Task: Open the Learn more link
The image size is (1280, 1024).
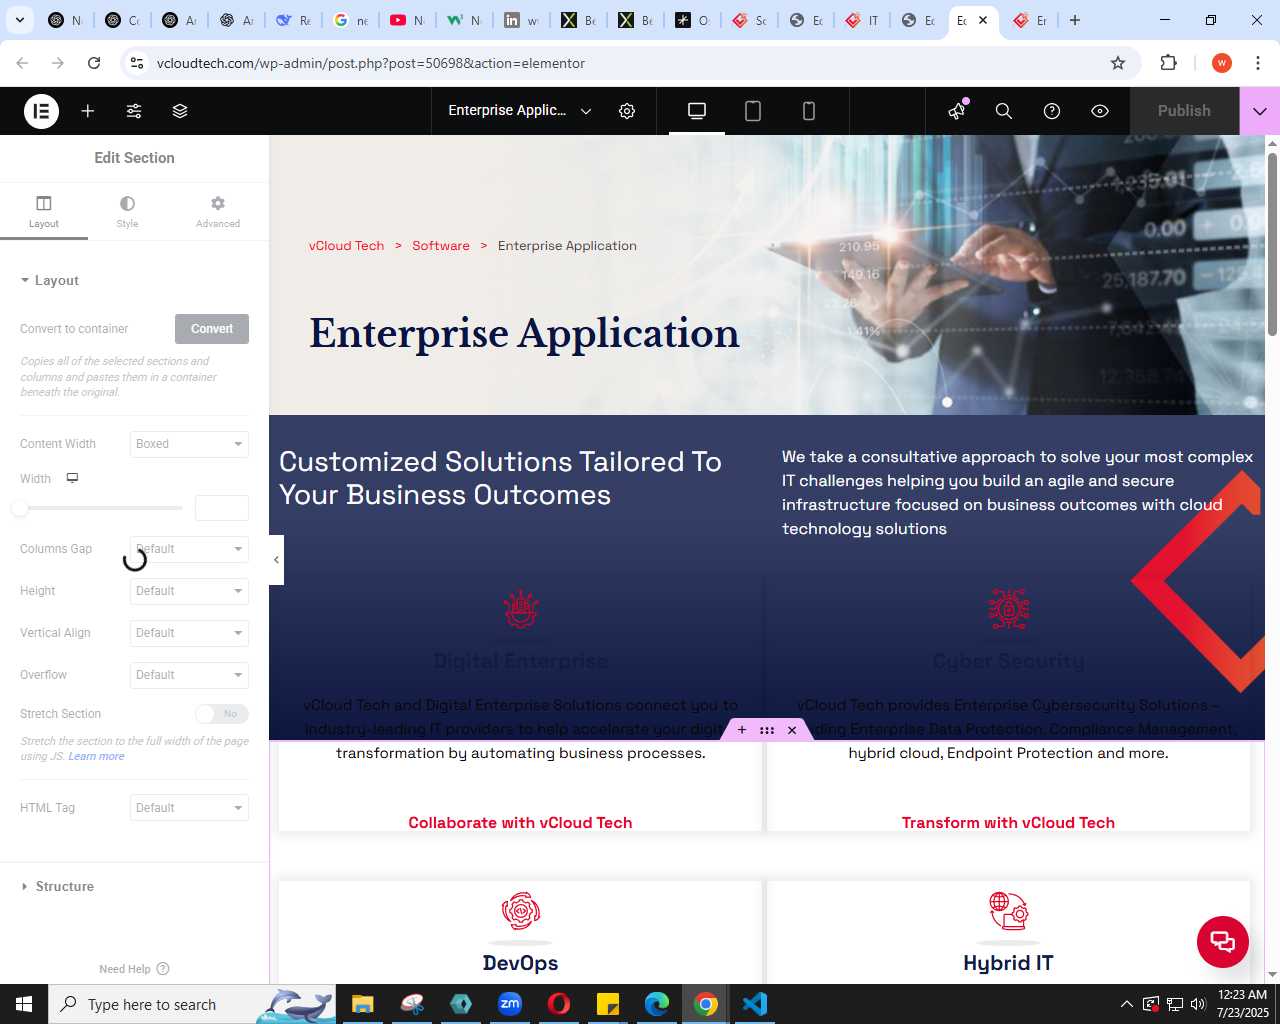Action: (97, 756)
